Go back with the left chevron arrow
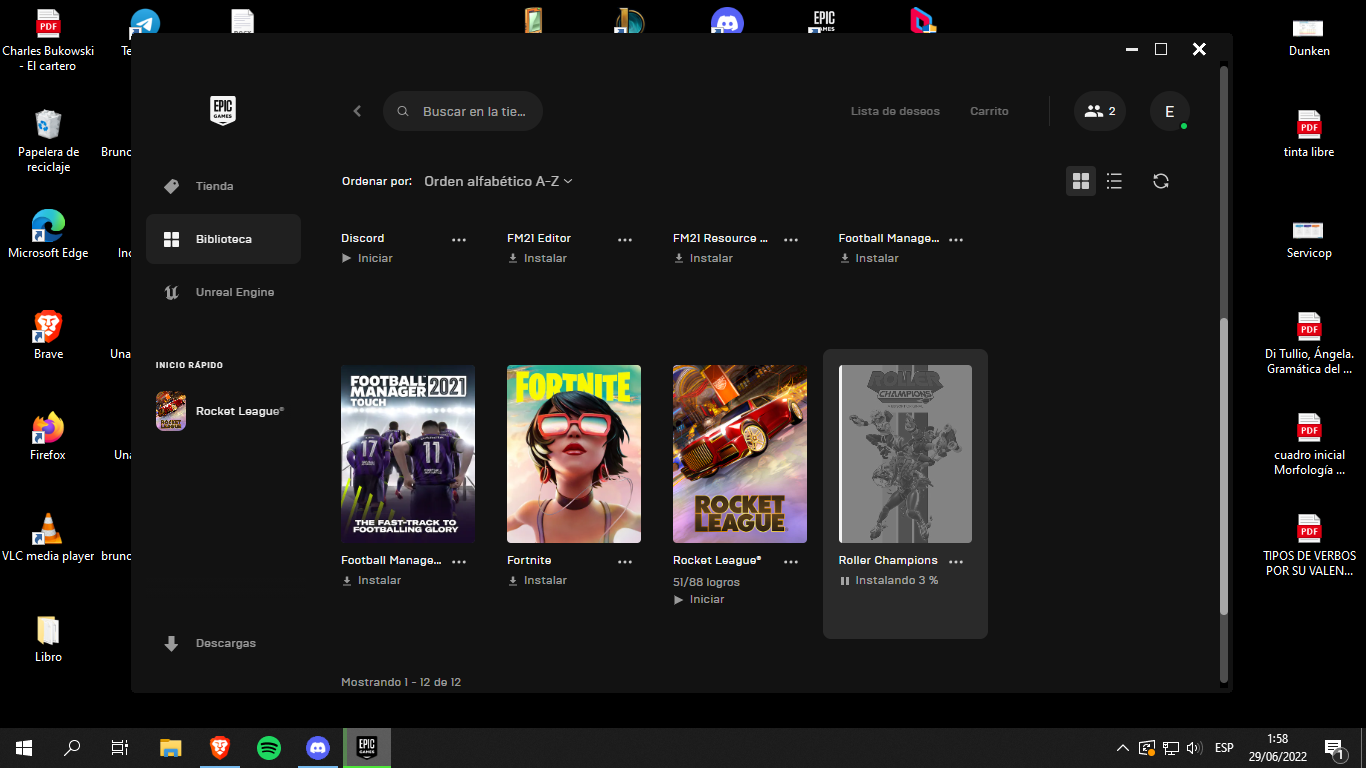This screenshot has height=768, width=1366. [357, 111]
